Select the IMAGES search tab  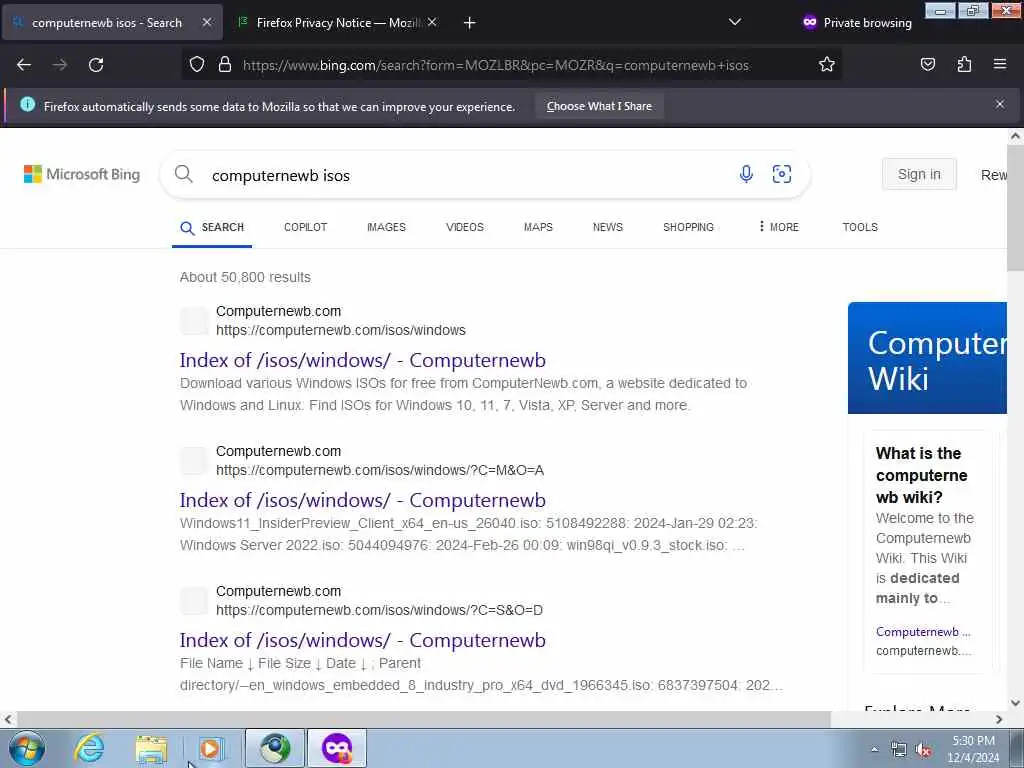(386, 227)
